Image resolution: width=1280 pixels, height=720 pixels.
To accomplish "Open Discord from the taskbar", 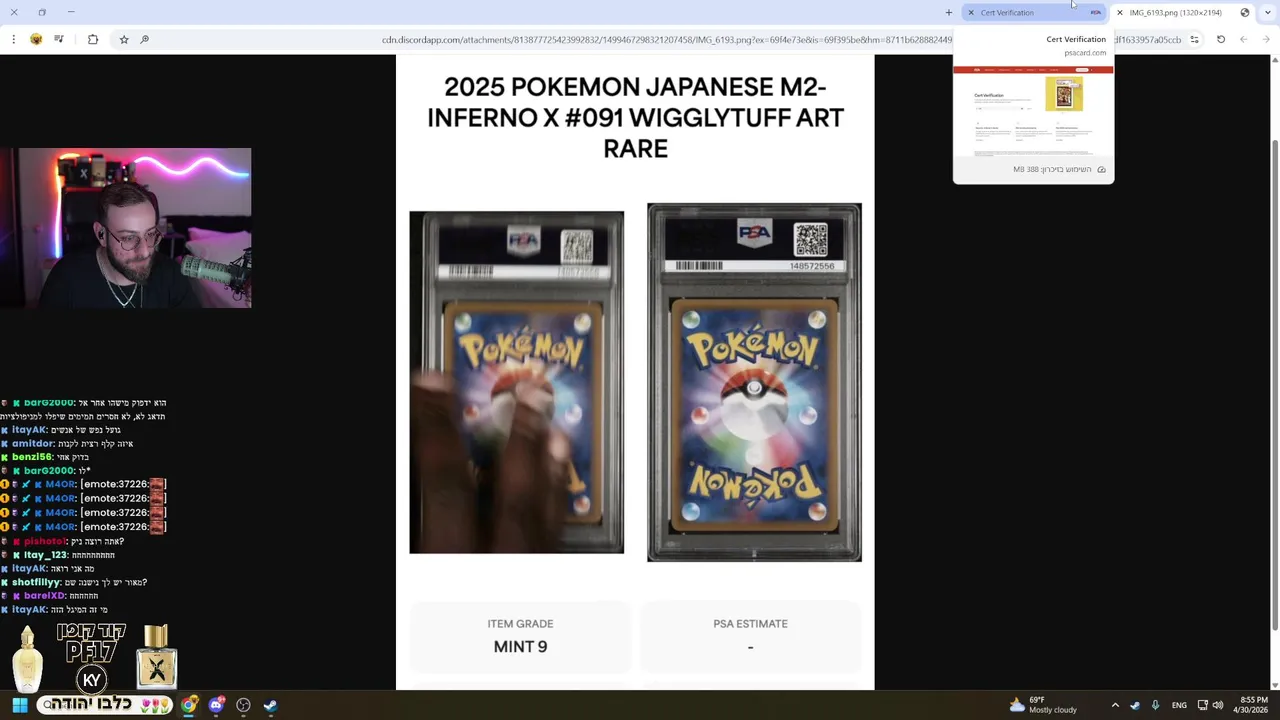I will pyautogui.click(x=216, y=705).
